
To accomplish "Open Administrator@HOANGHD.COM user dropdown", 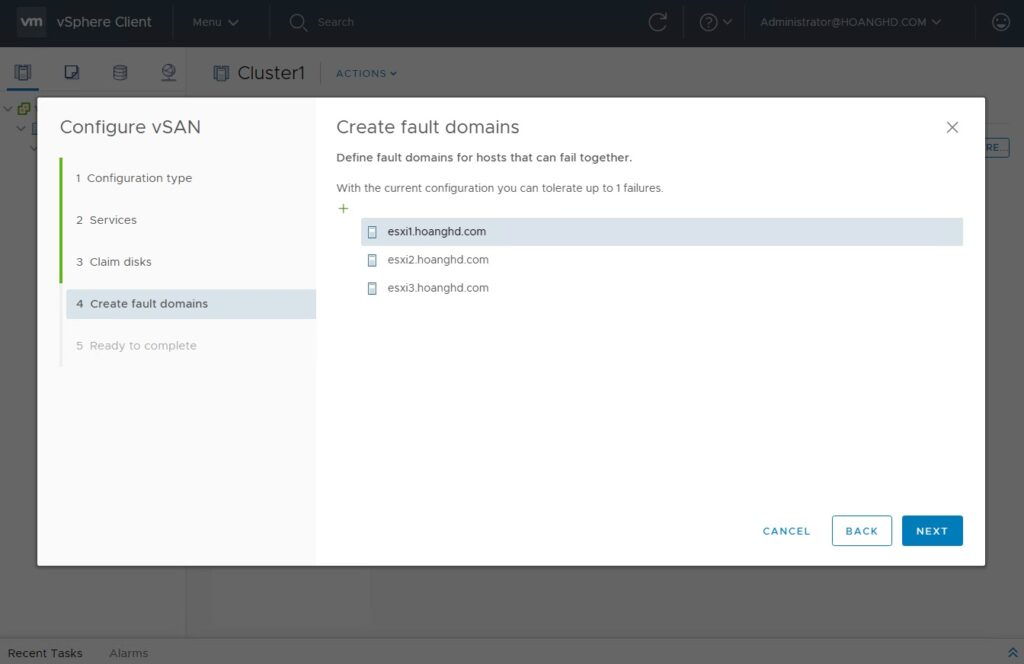I will tap(850, 22).
